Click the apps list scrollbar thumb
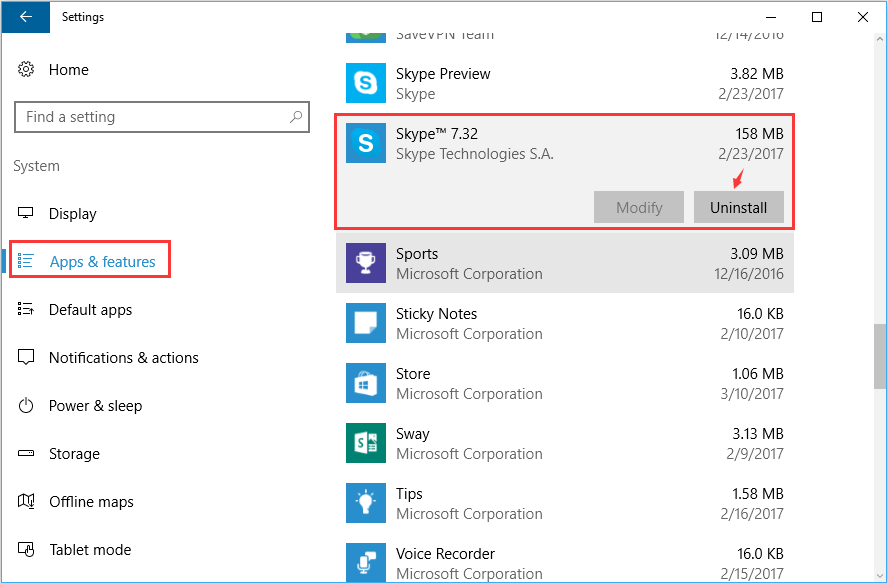 880,356
